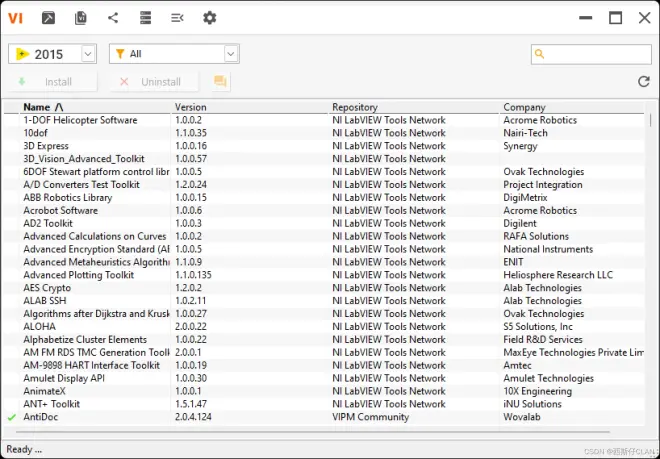Open the All filter combo box
This screenshot has width=660, height=459.
[x=174, y=54]
